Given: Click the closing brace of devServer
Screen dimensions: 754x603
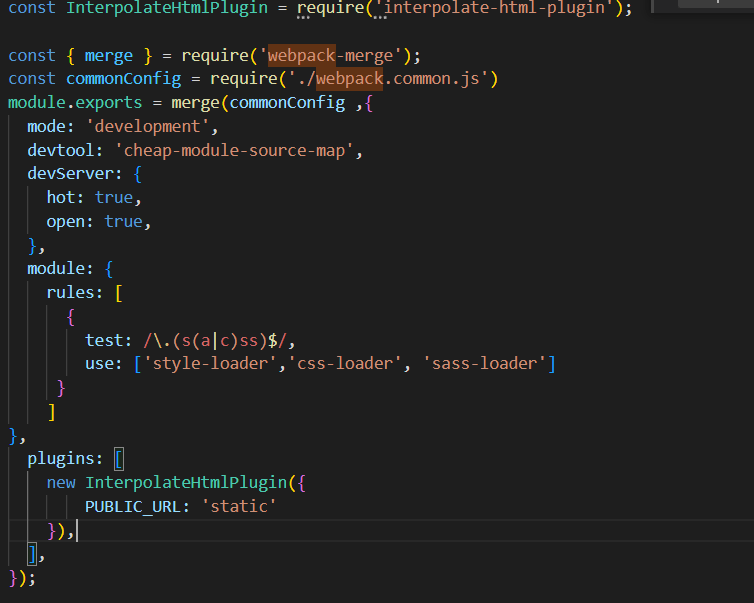Looking at the screenshot, I should [32, 246].
